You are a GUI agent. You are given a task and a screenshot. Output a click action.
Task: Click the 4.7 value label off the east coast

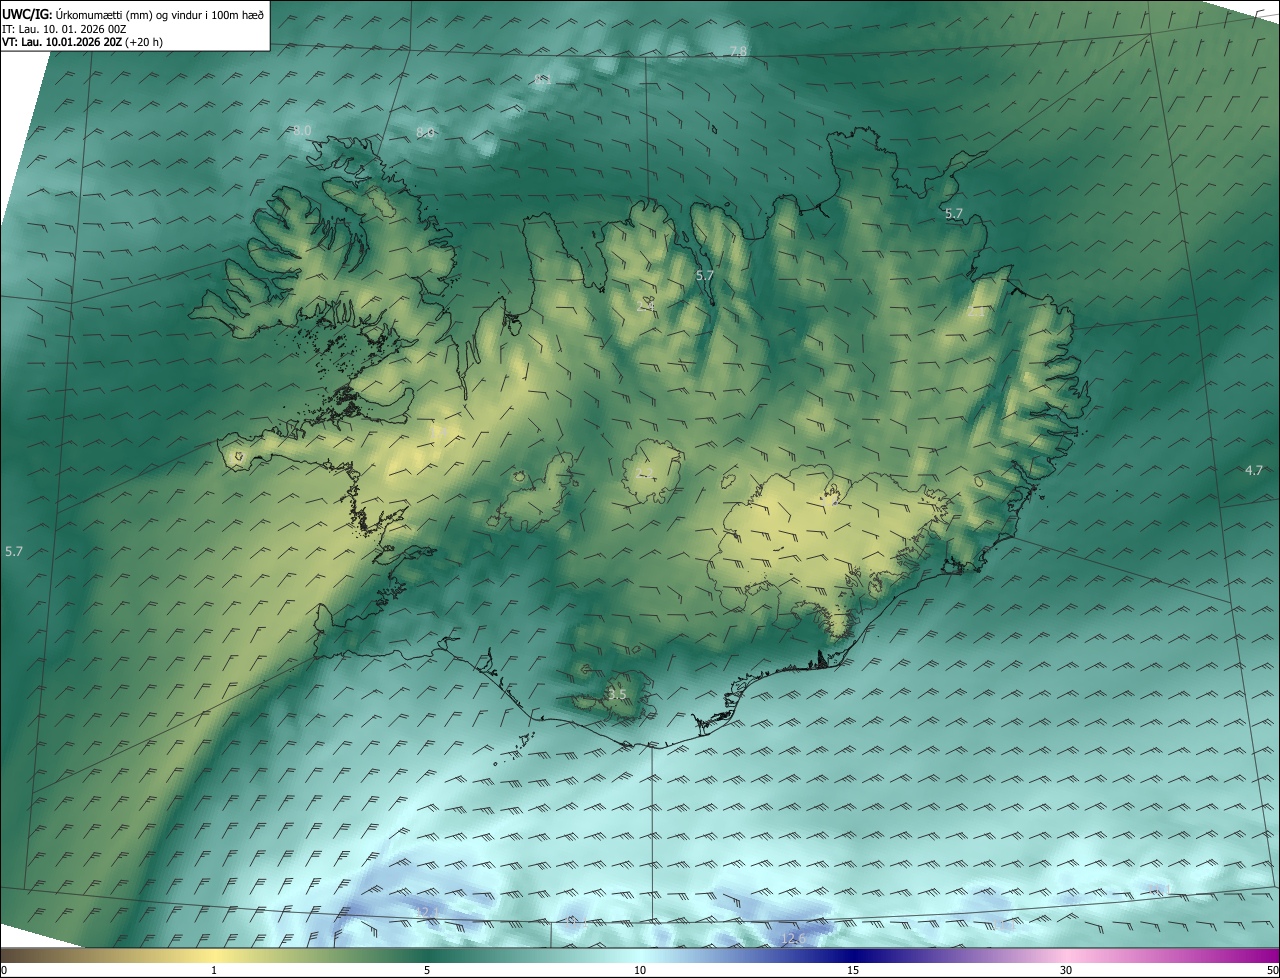(x=1254, y=470)
